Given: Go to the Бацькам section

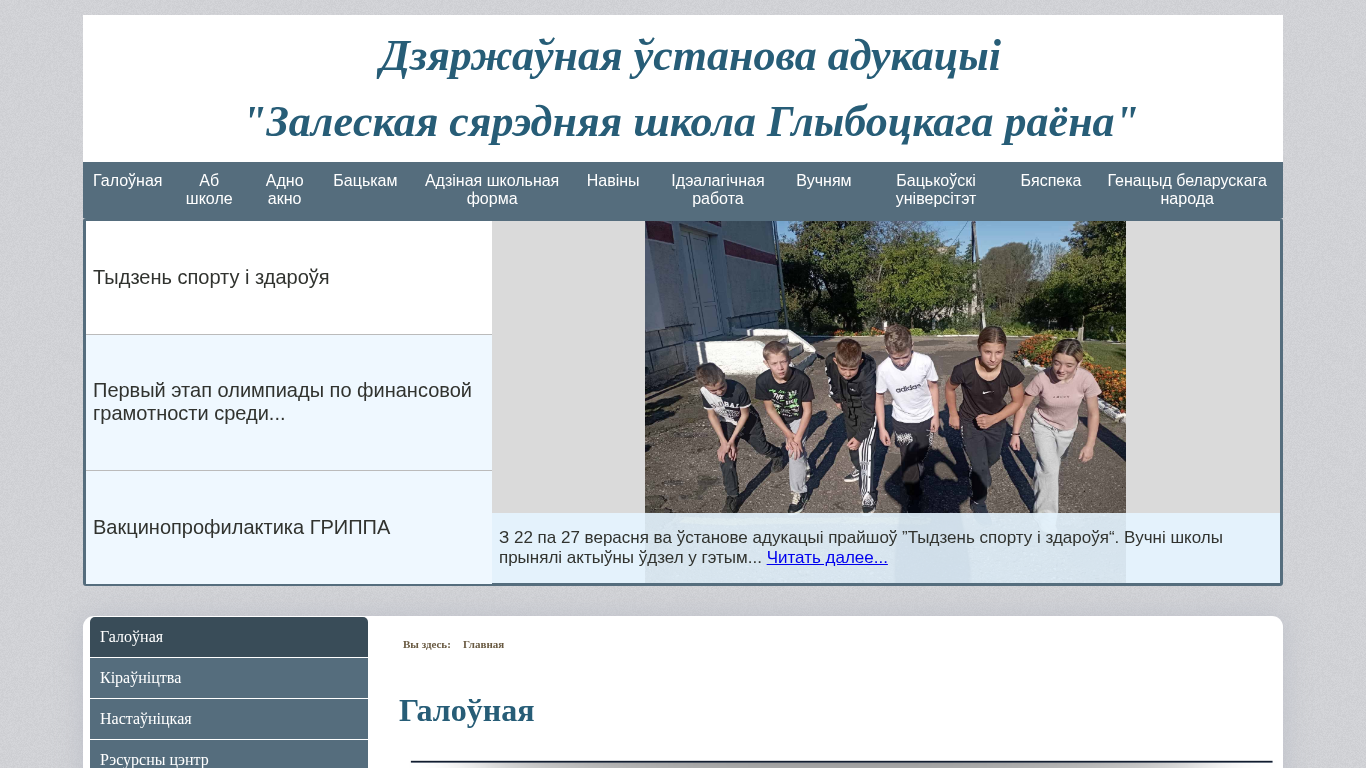Looking at the screenshot, I should [365, 181].
